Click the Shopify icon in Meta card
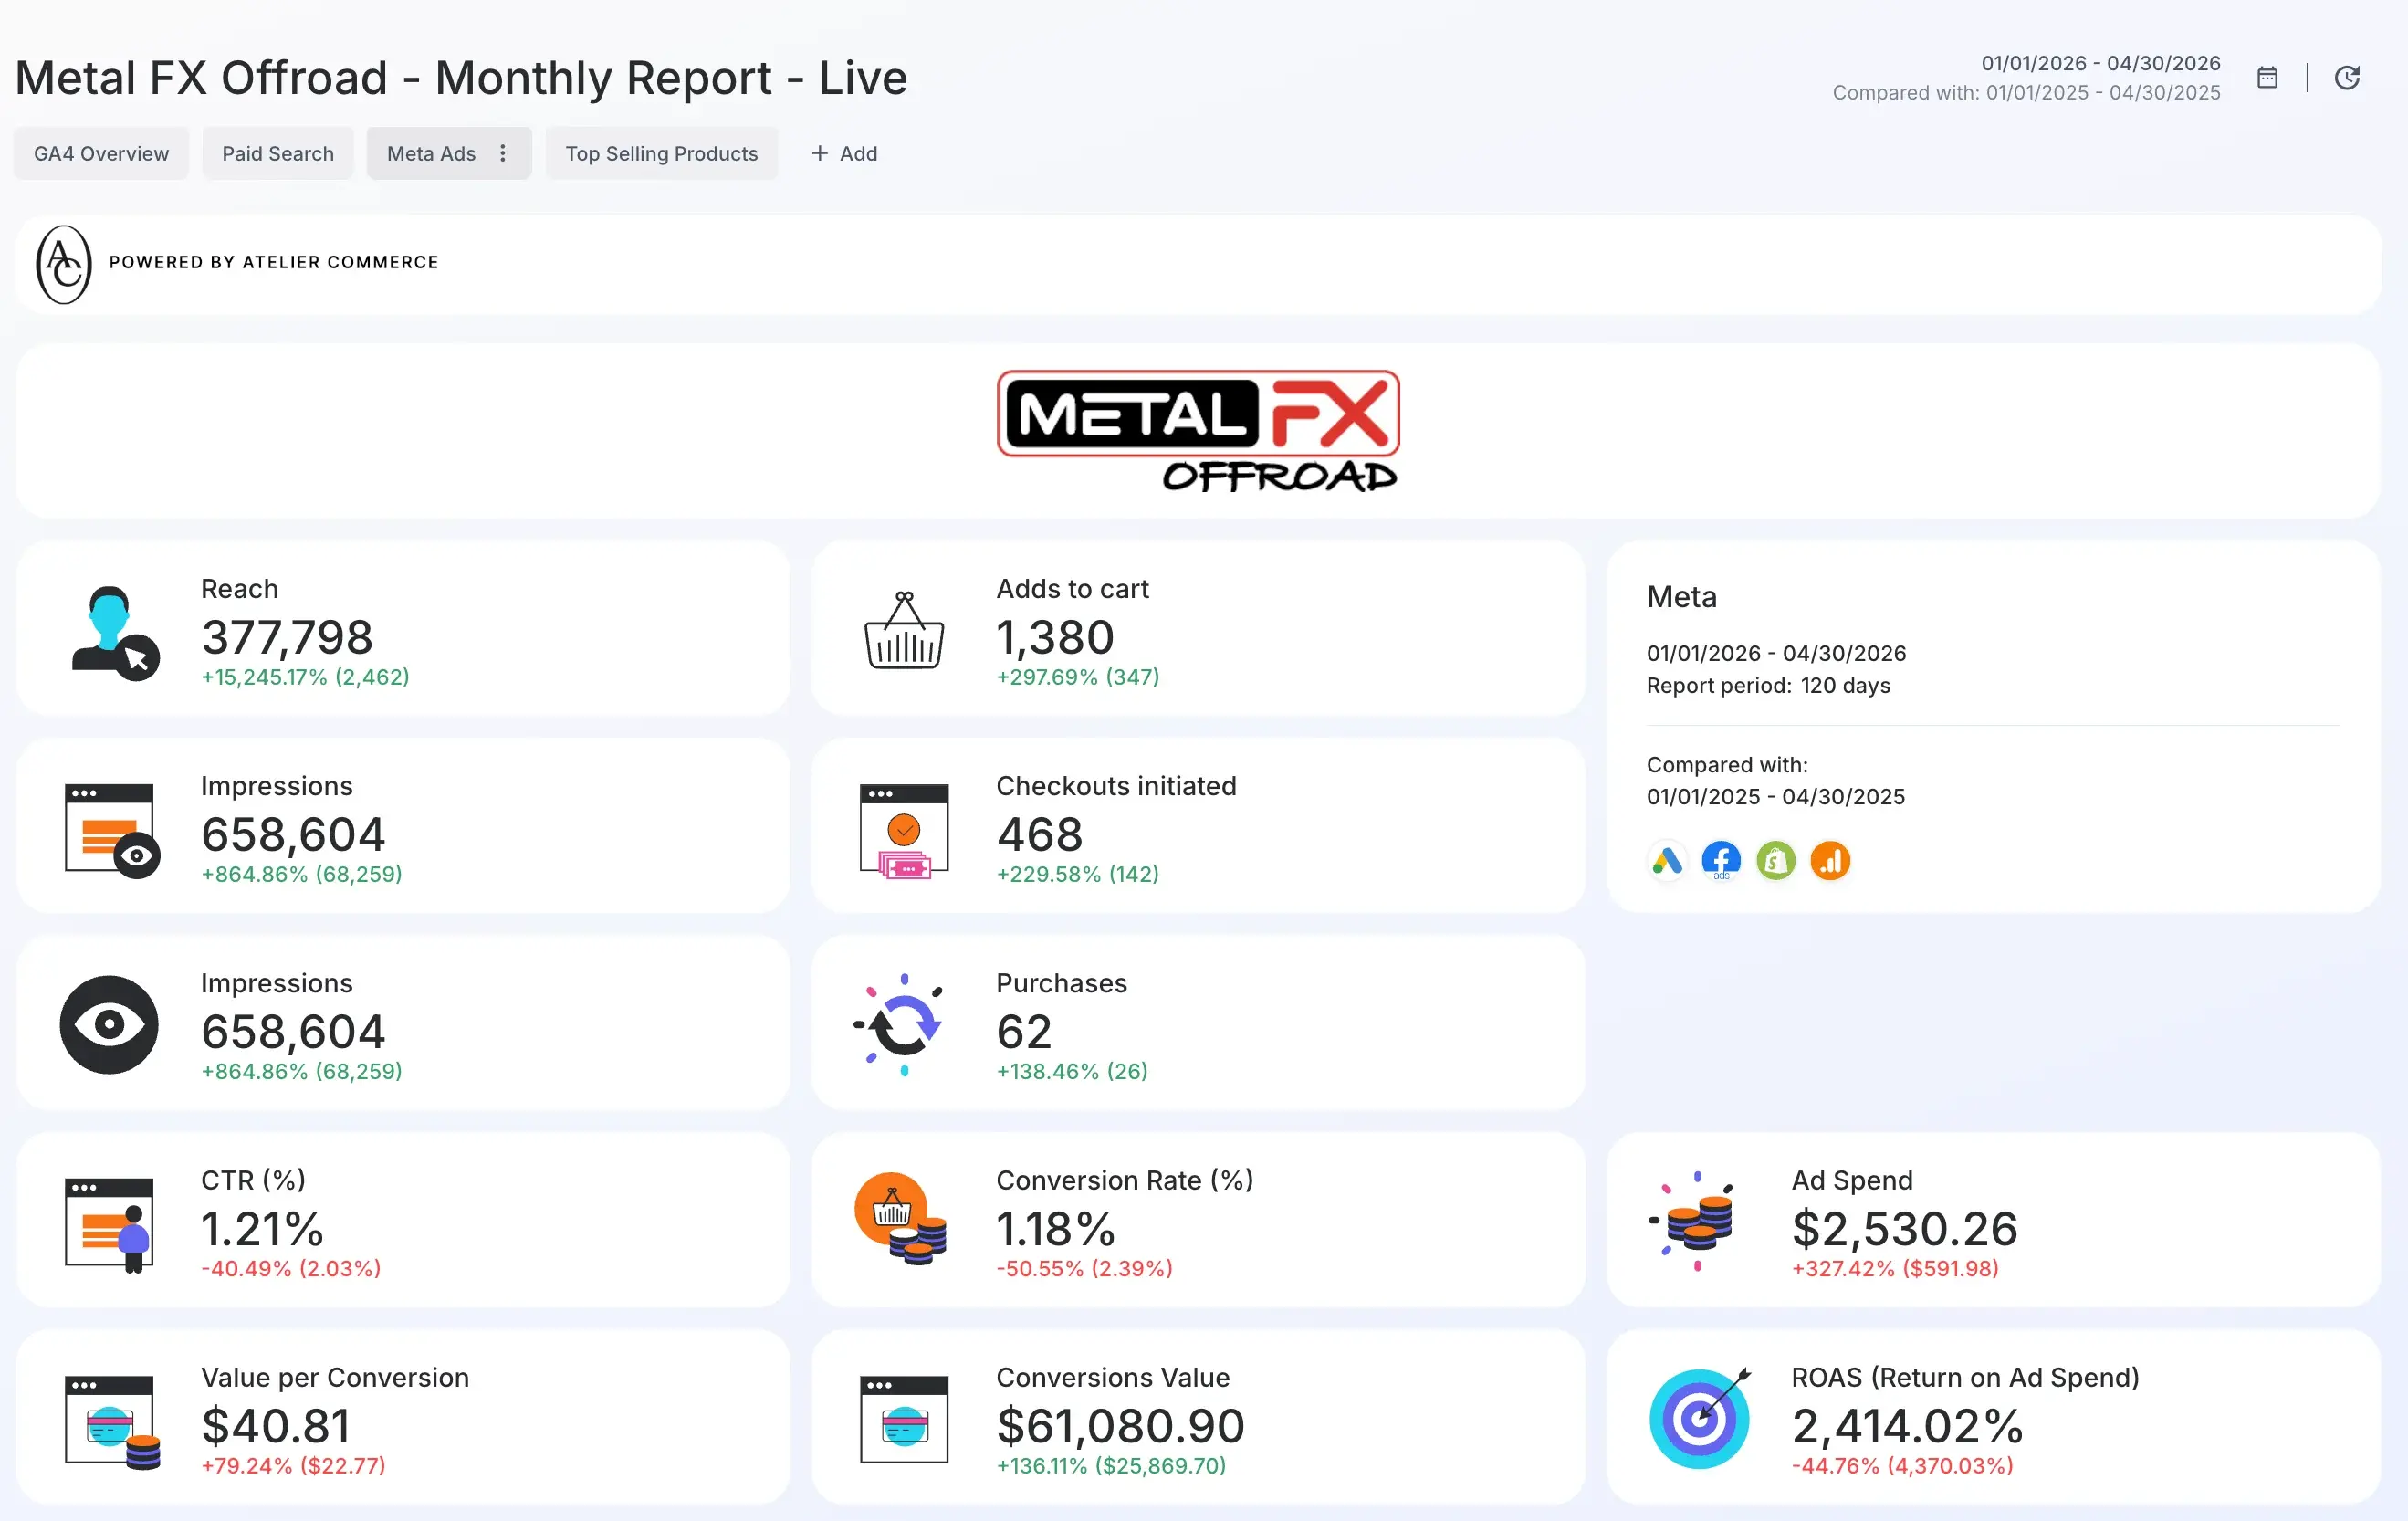The width and height of the screenshot is (2408, 1521). (x=1776, y=860)
